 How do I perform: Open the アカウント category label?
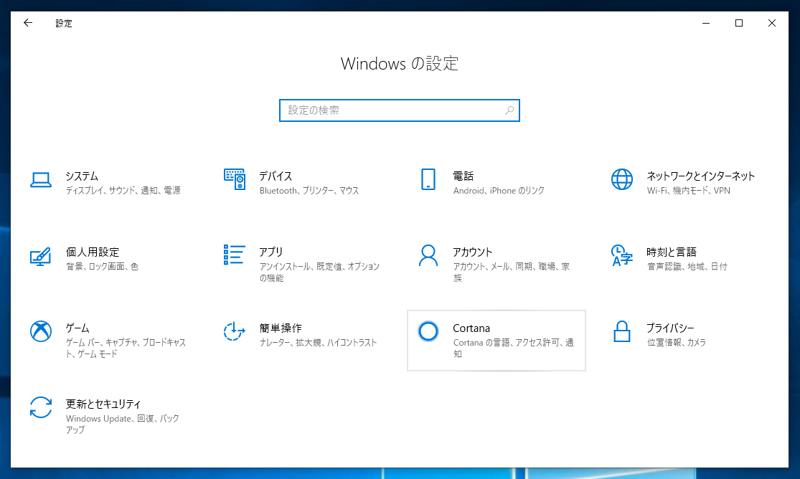[x=472, y=252]
